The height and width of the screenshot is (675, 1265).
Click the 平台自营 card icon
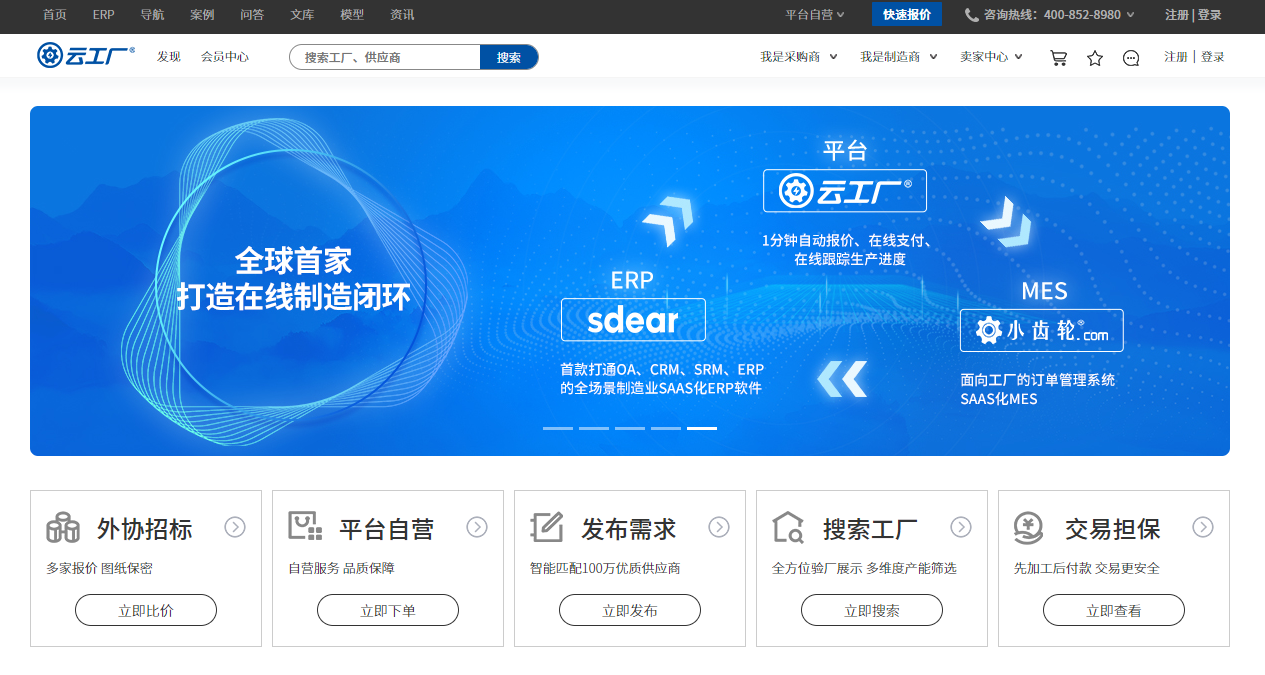pyautogui.click(x=305, y=527)
